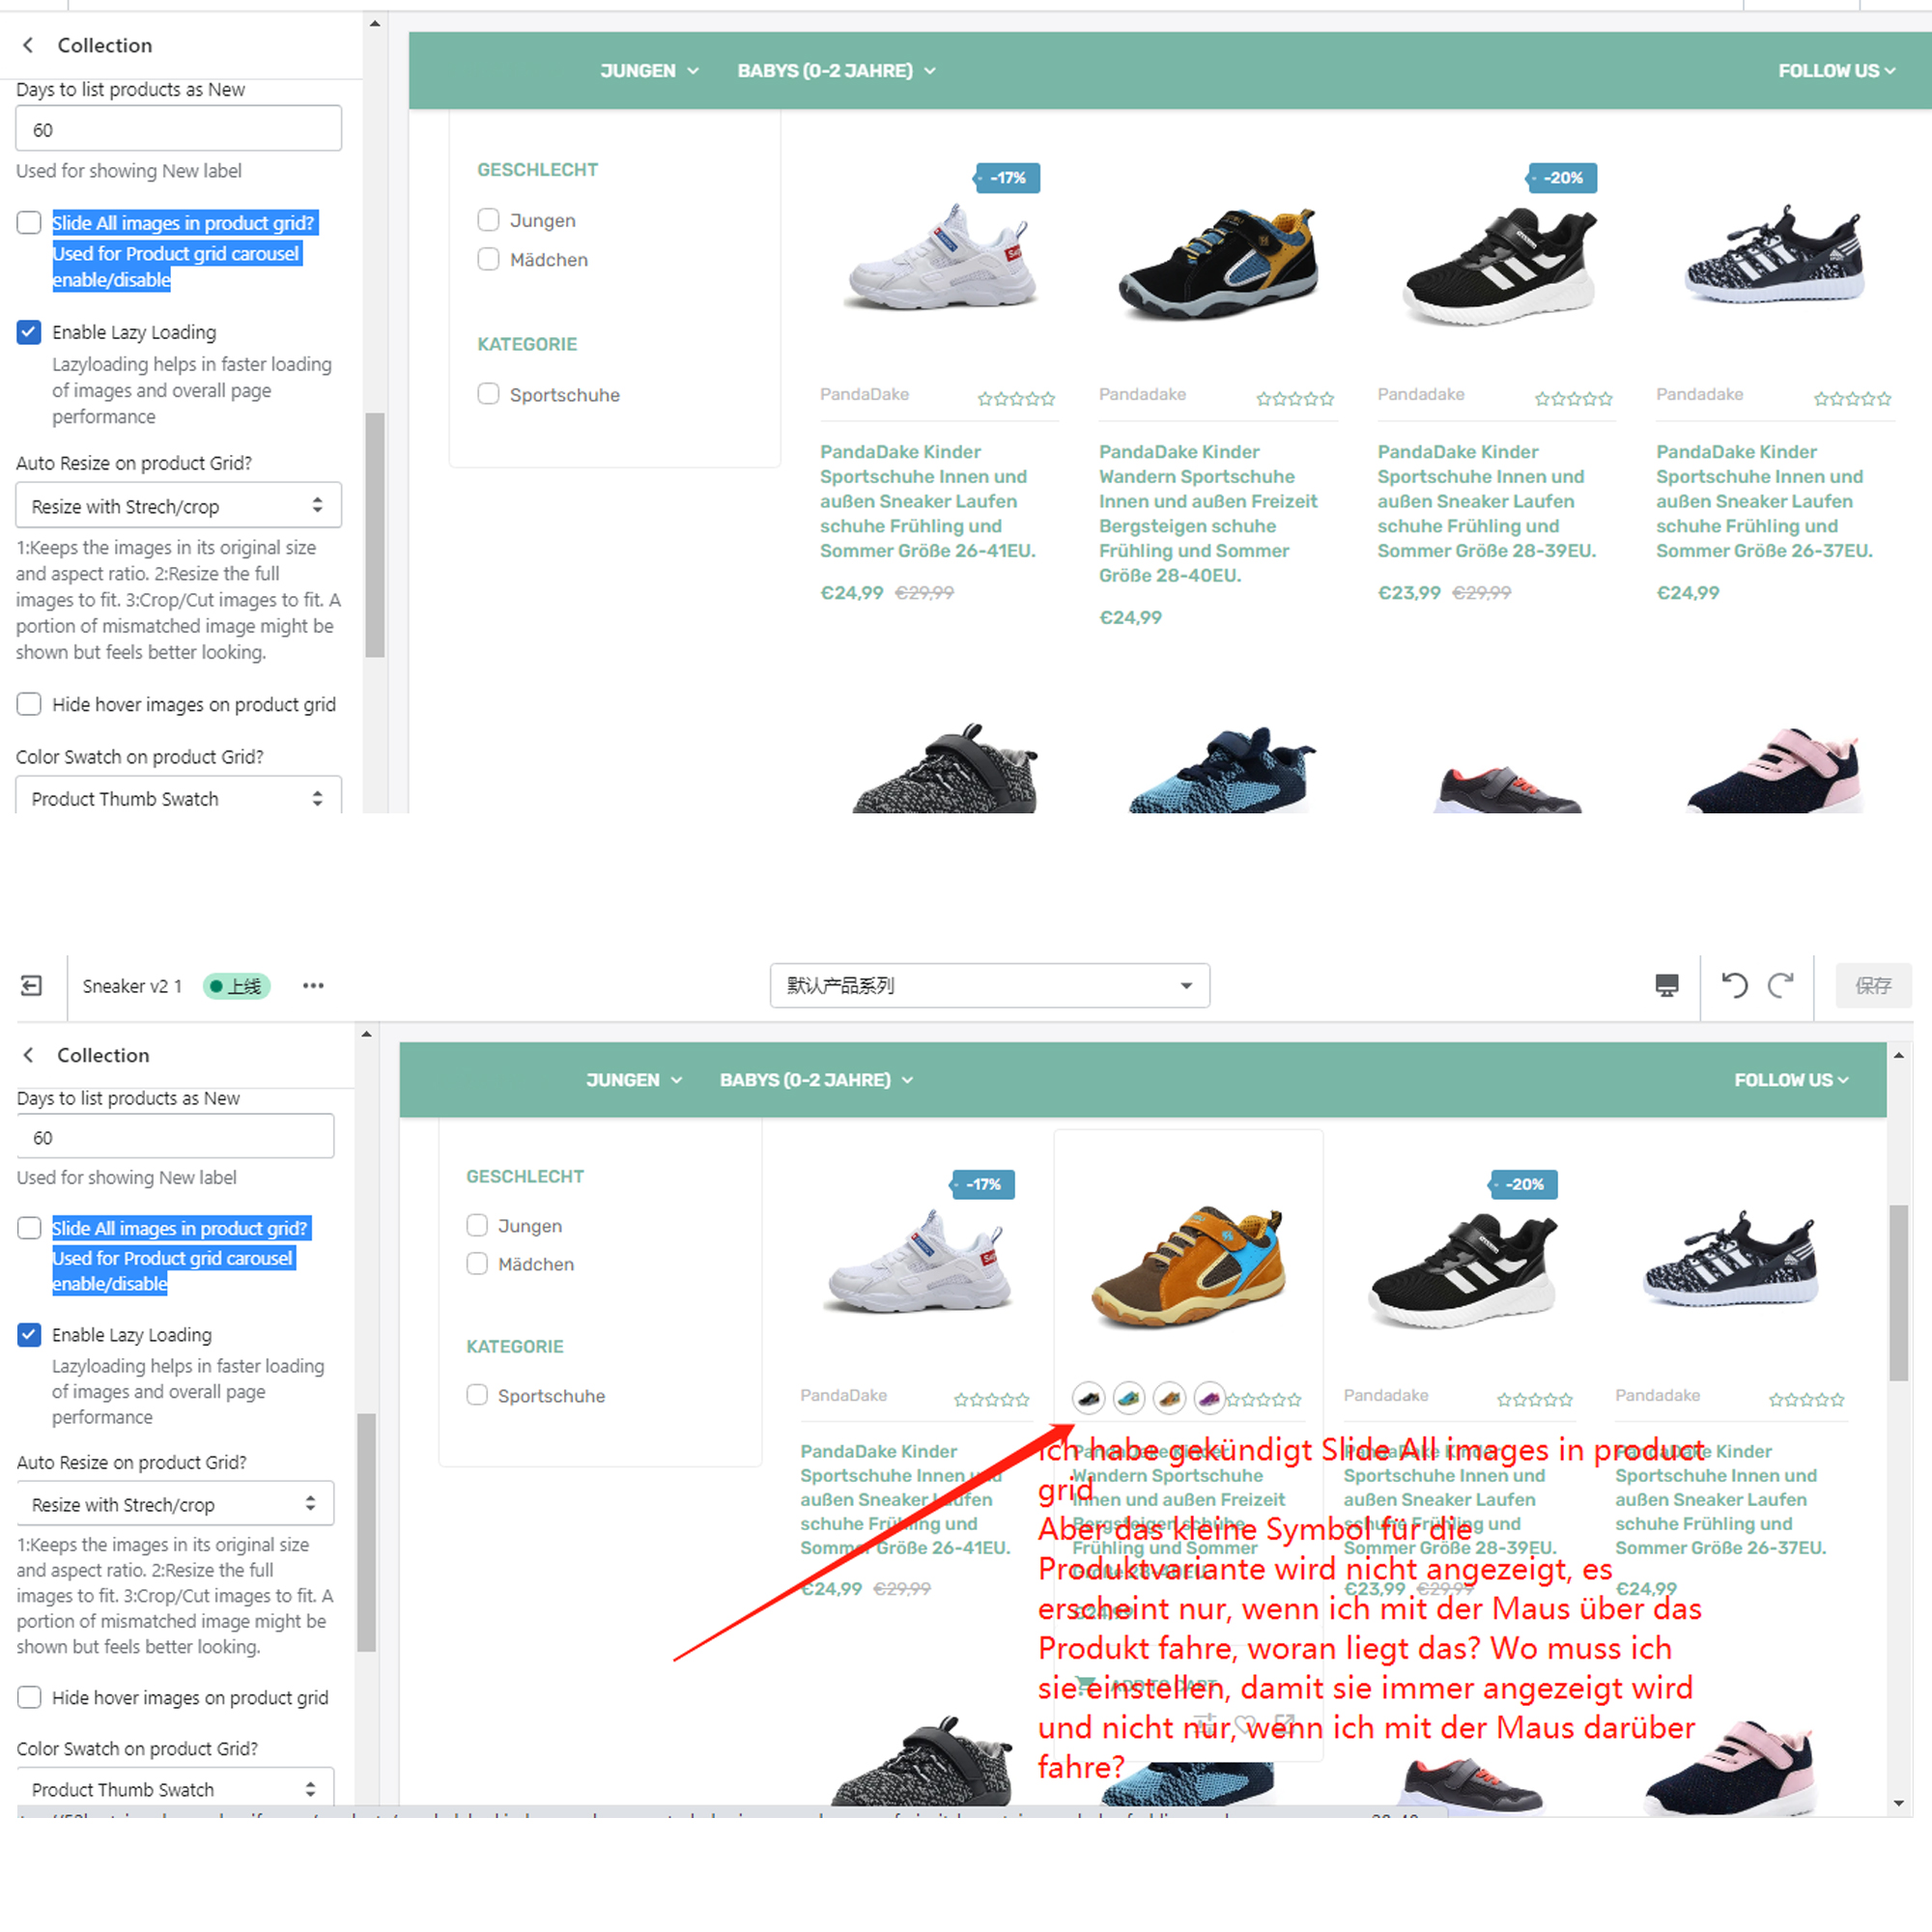This screenshot has width=1932, height=1932.
Task: Tick the Mädchen filter in lower preview
Action: click(x=477, y=1264)
